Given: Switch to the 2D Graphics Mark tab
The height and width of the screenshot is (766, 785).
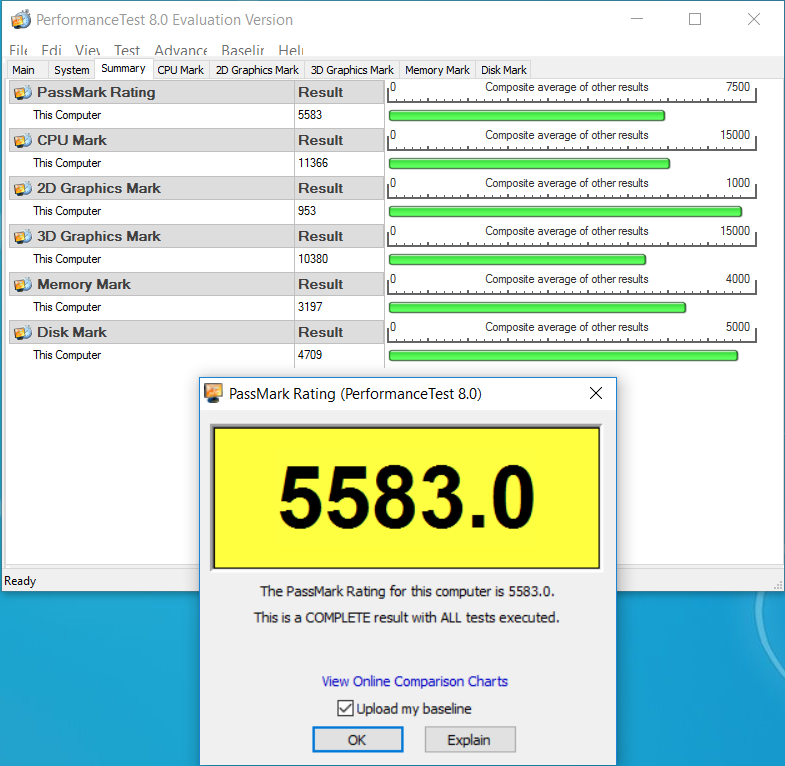Looking at the screenshot, I should [x=257, y=70].
